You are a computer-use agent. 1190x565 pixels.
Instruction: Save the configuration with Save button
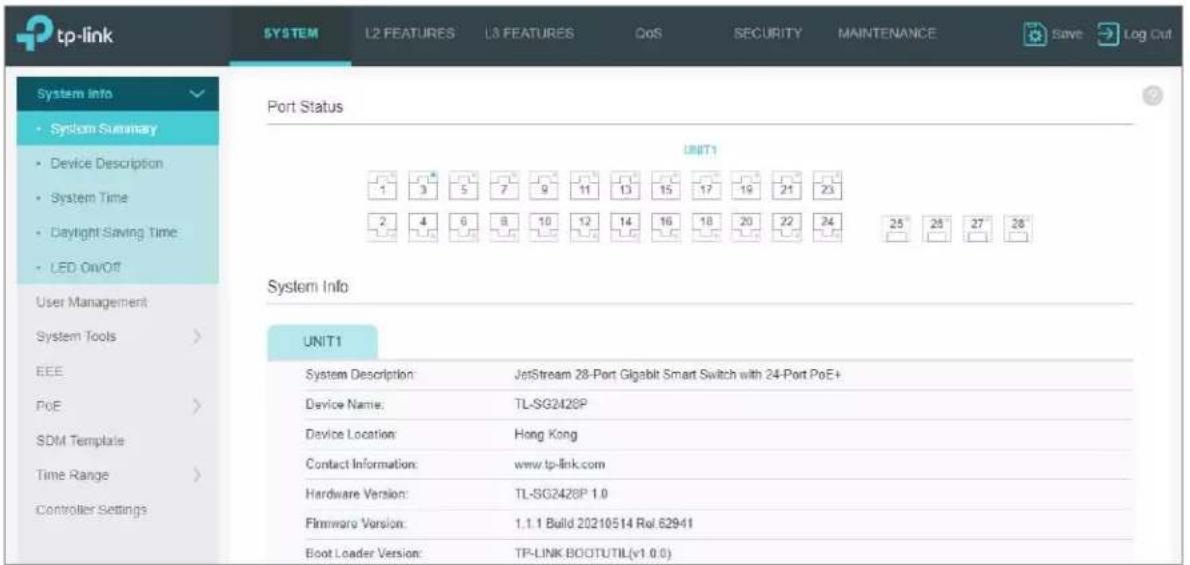[1055, 33]
